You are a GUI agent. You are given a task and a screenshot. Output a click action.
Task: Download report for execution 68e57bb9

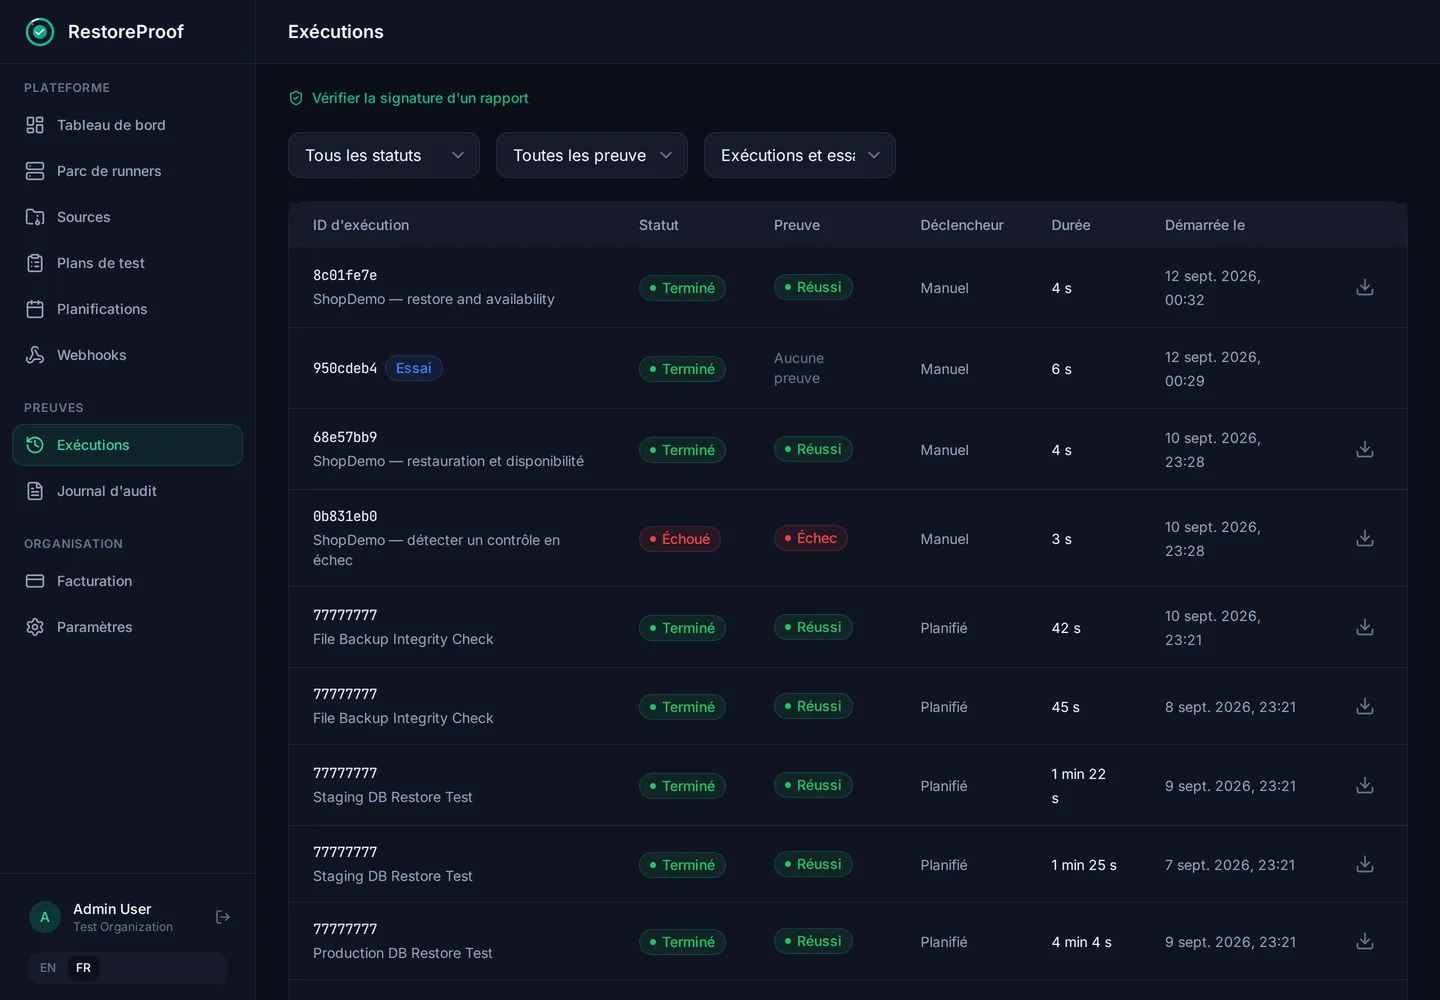1365,450
